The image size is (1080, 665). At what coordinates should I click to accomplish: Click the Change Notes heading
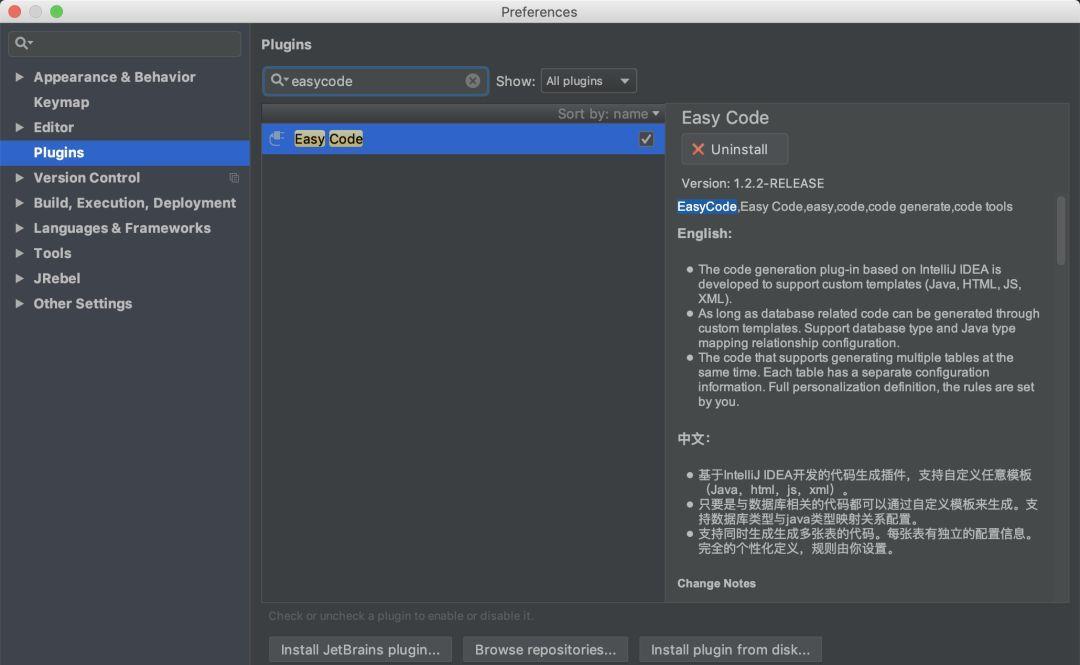[716, 583]
